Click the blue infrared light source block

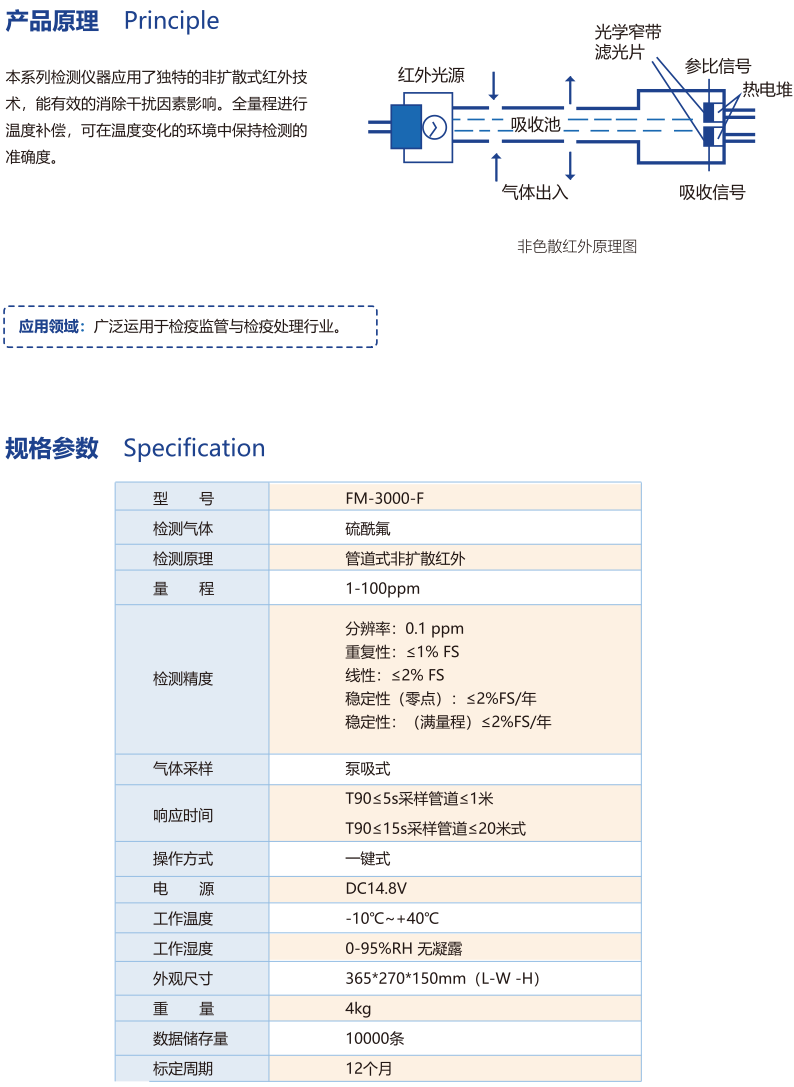click(406, 128)
